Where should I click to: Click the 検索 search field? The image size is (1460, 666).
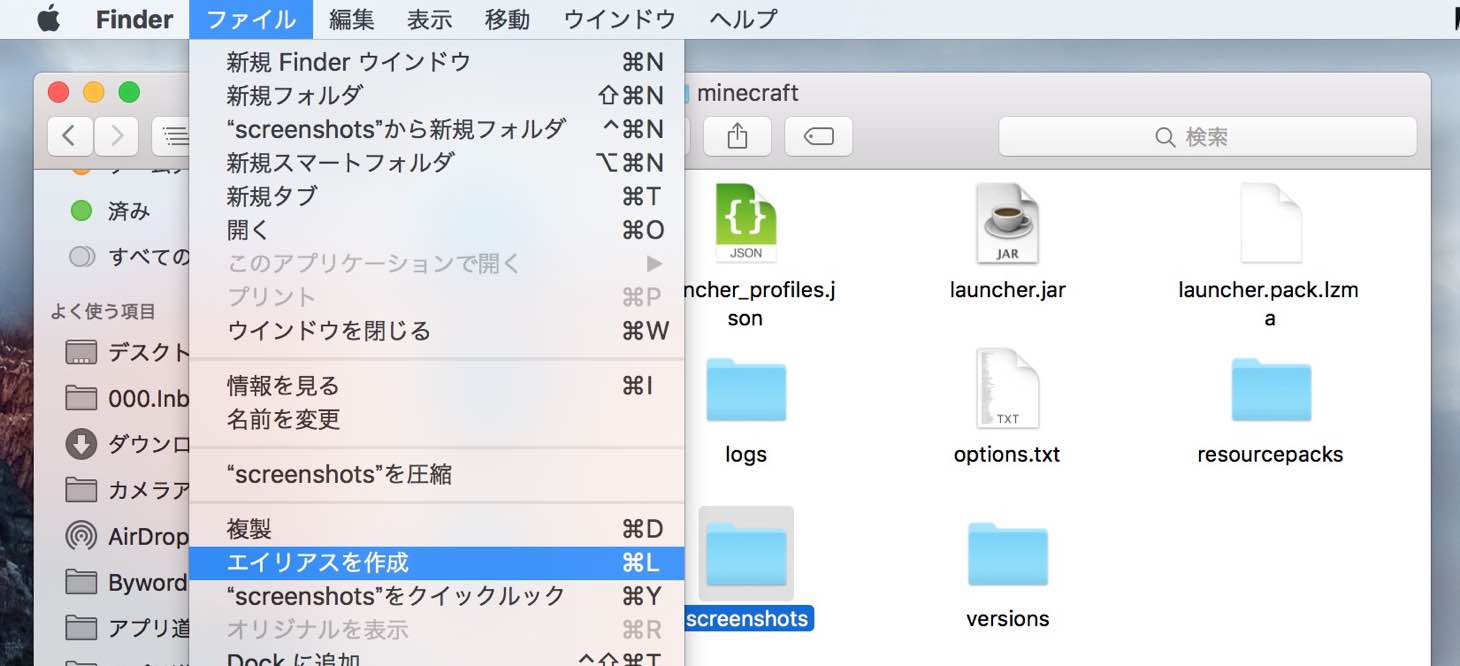pyautogui.click(x=1207, y=136)
